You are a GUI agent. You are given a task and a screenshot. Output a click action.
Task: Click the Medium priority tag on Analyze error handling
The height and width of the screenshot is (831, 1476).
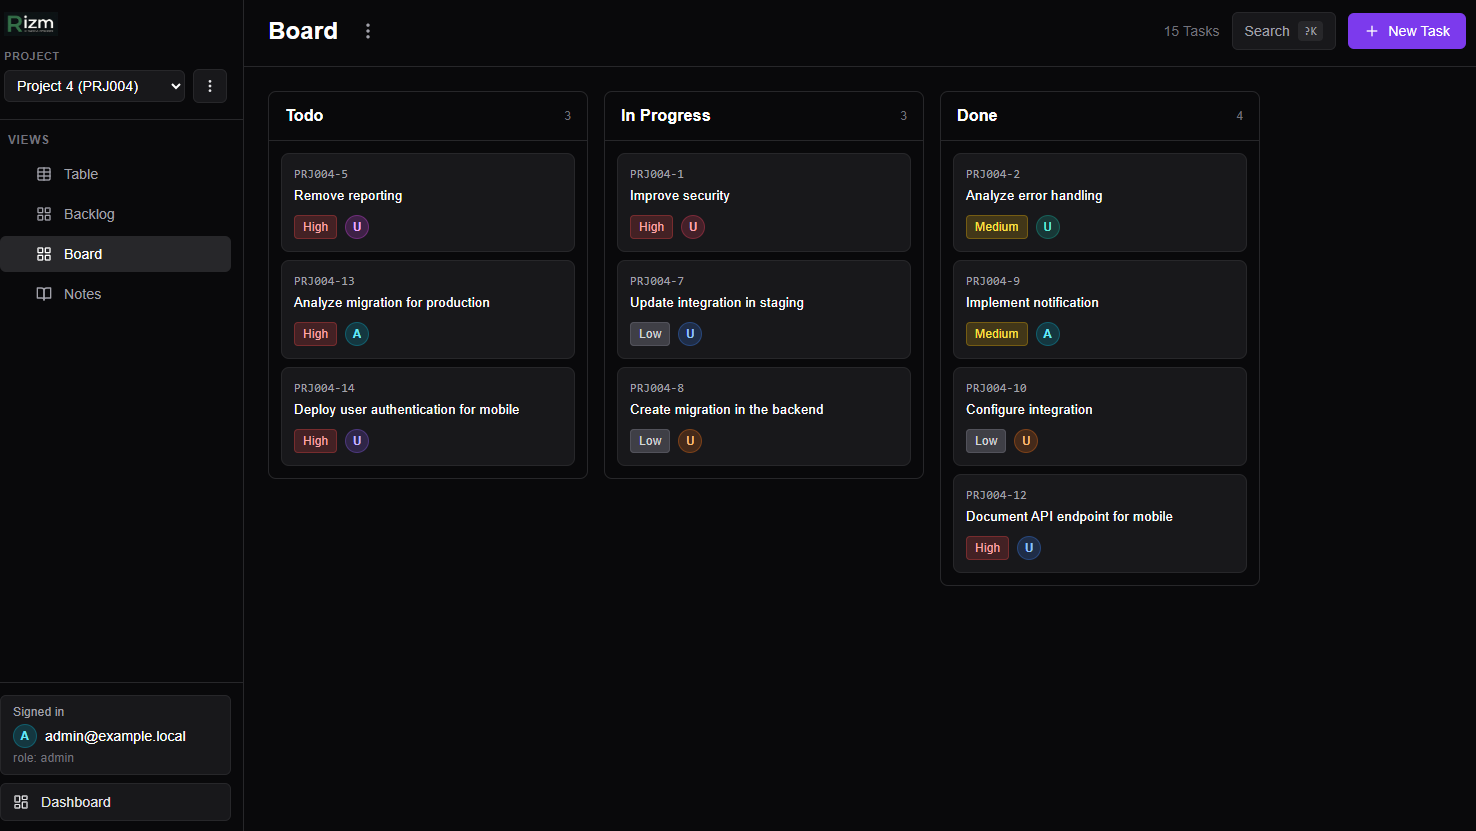(996, 227)
